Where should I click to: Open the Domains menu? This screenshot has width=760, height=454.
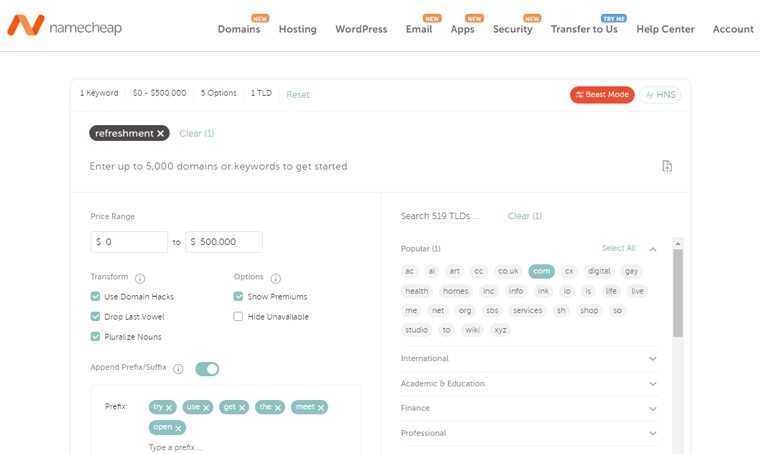point(239,29)
